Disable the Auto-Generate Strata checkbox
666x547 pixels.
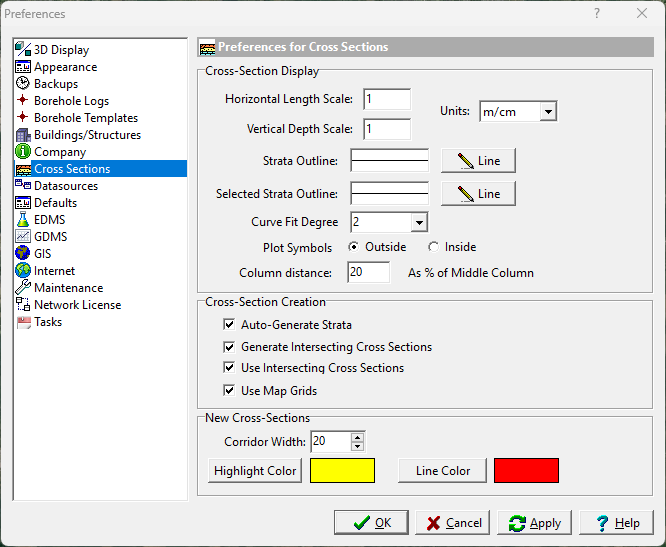[230, 325]
